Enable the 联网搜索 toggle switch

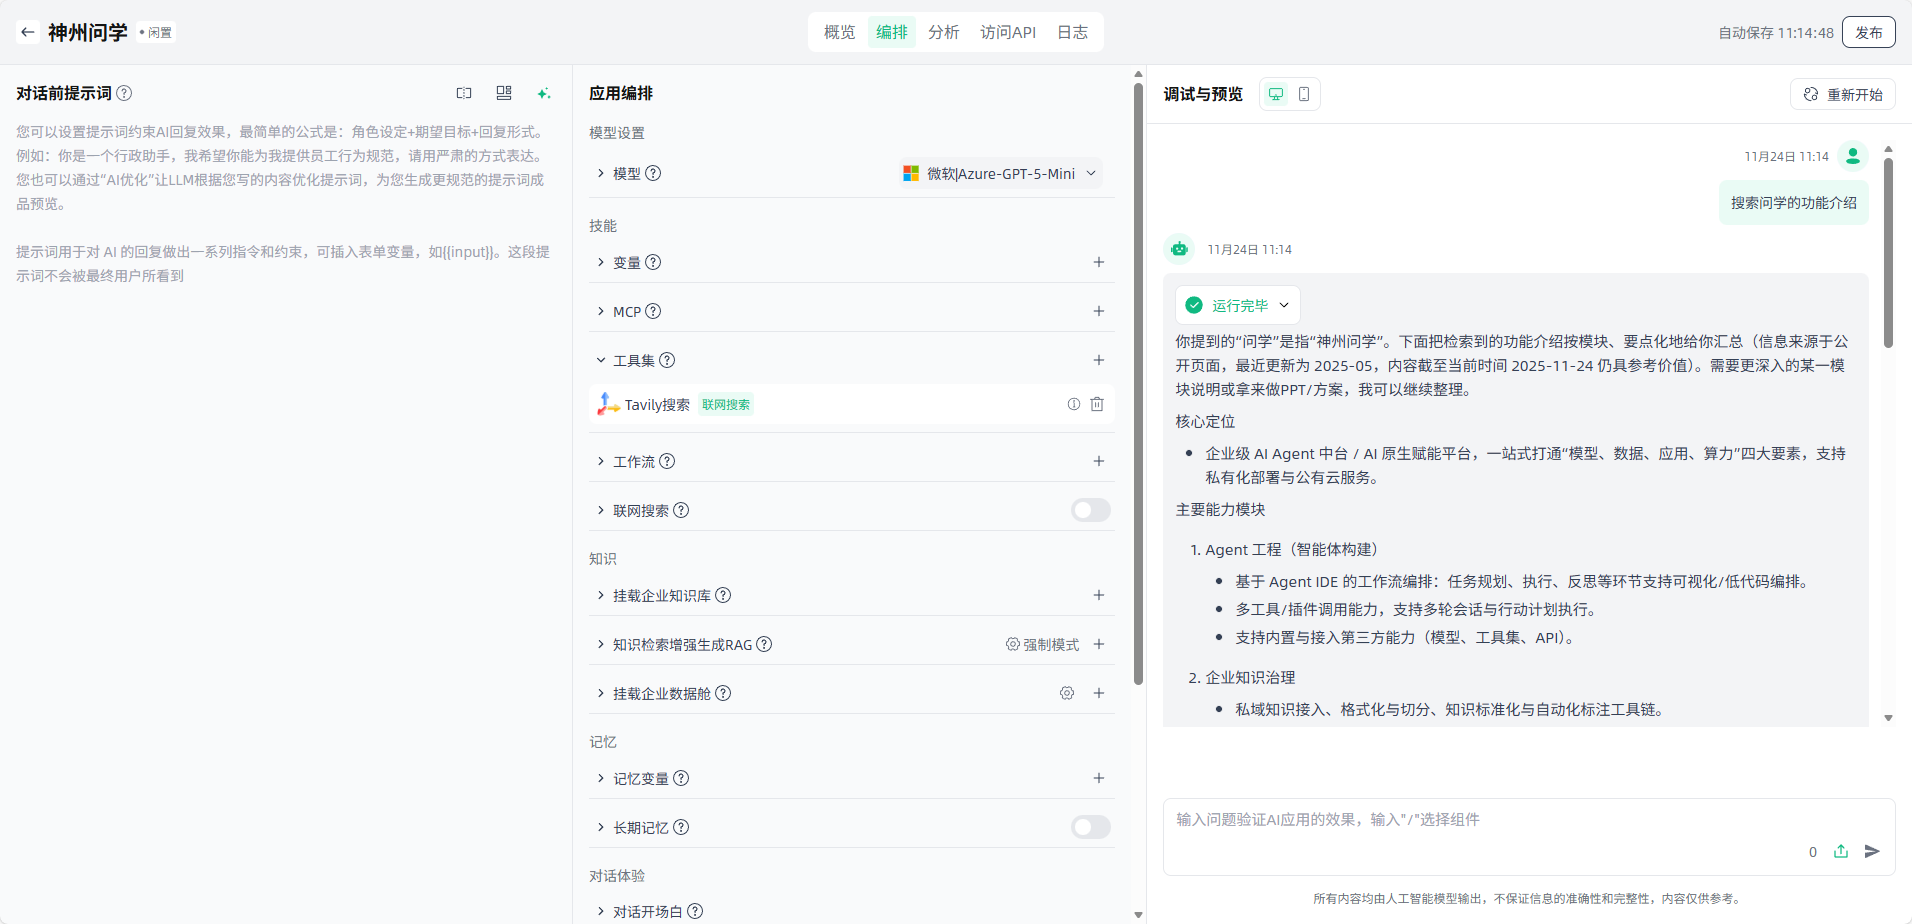1090,510
